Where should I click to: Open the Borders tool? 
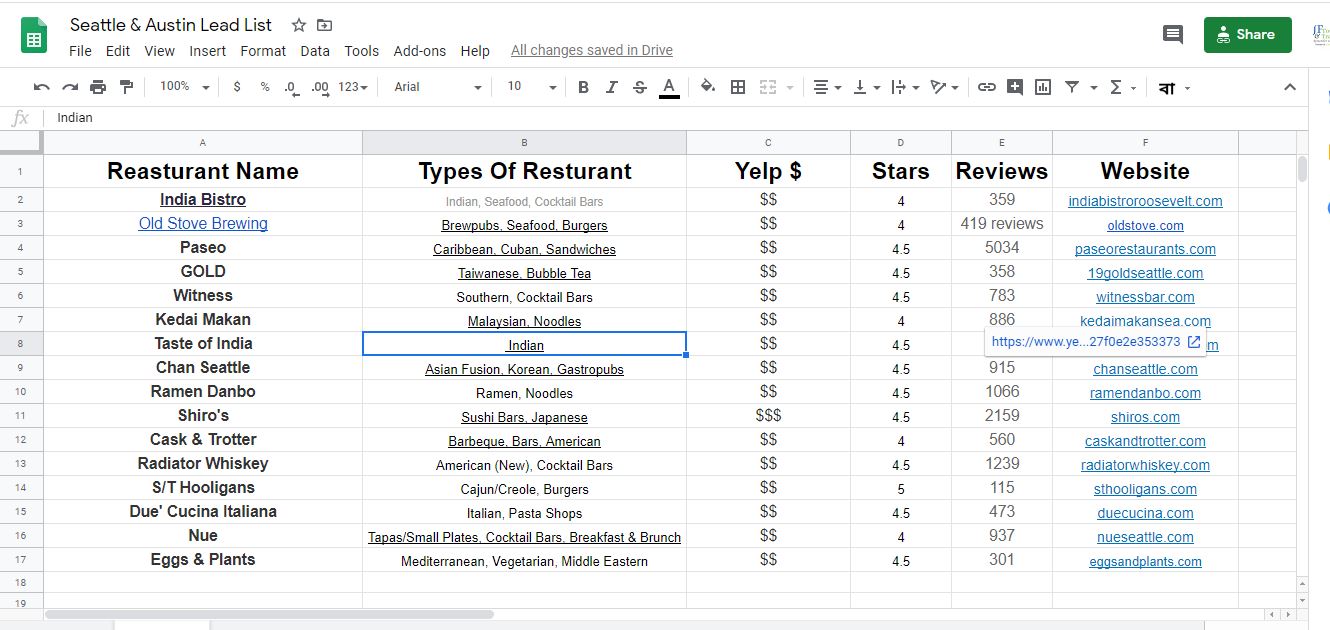[x=738, y=87]
